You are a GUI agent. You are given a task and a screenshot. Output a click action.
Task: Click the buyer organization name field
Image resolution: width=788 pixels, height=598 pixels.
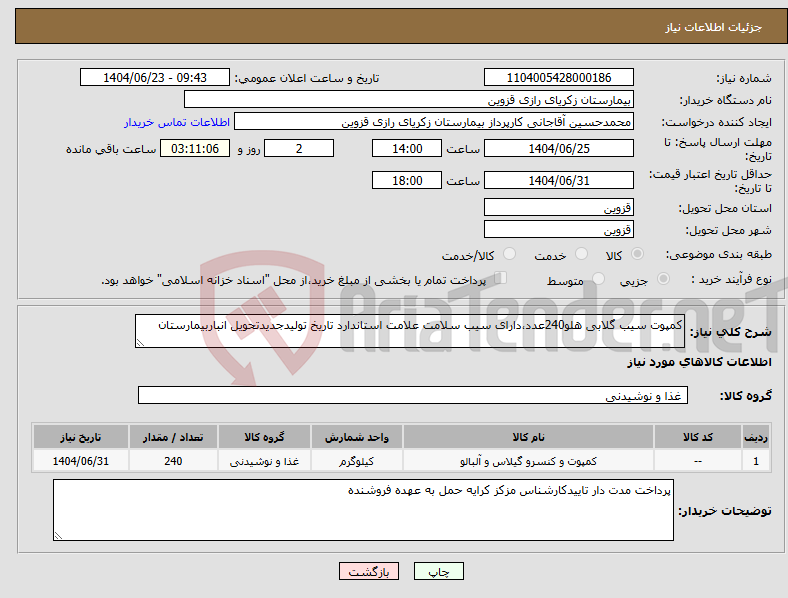click(409, 99)
